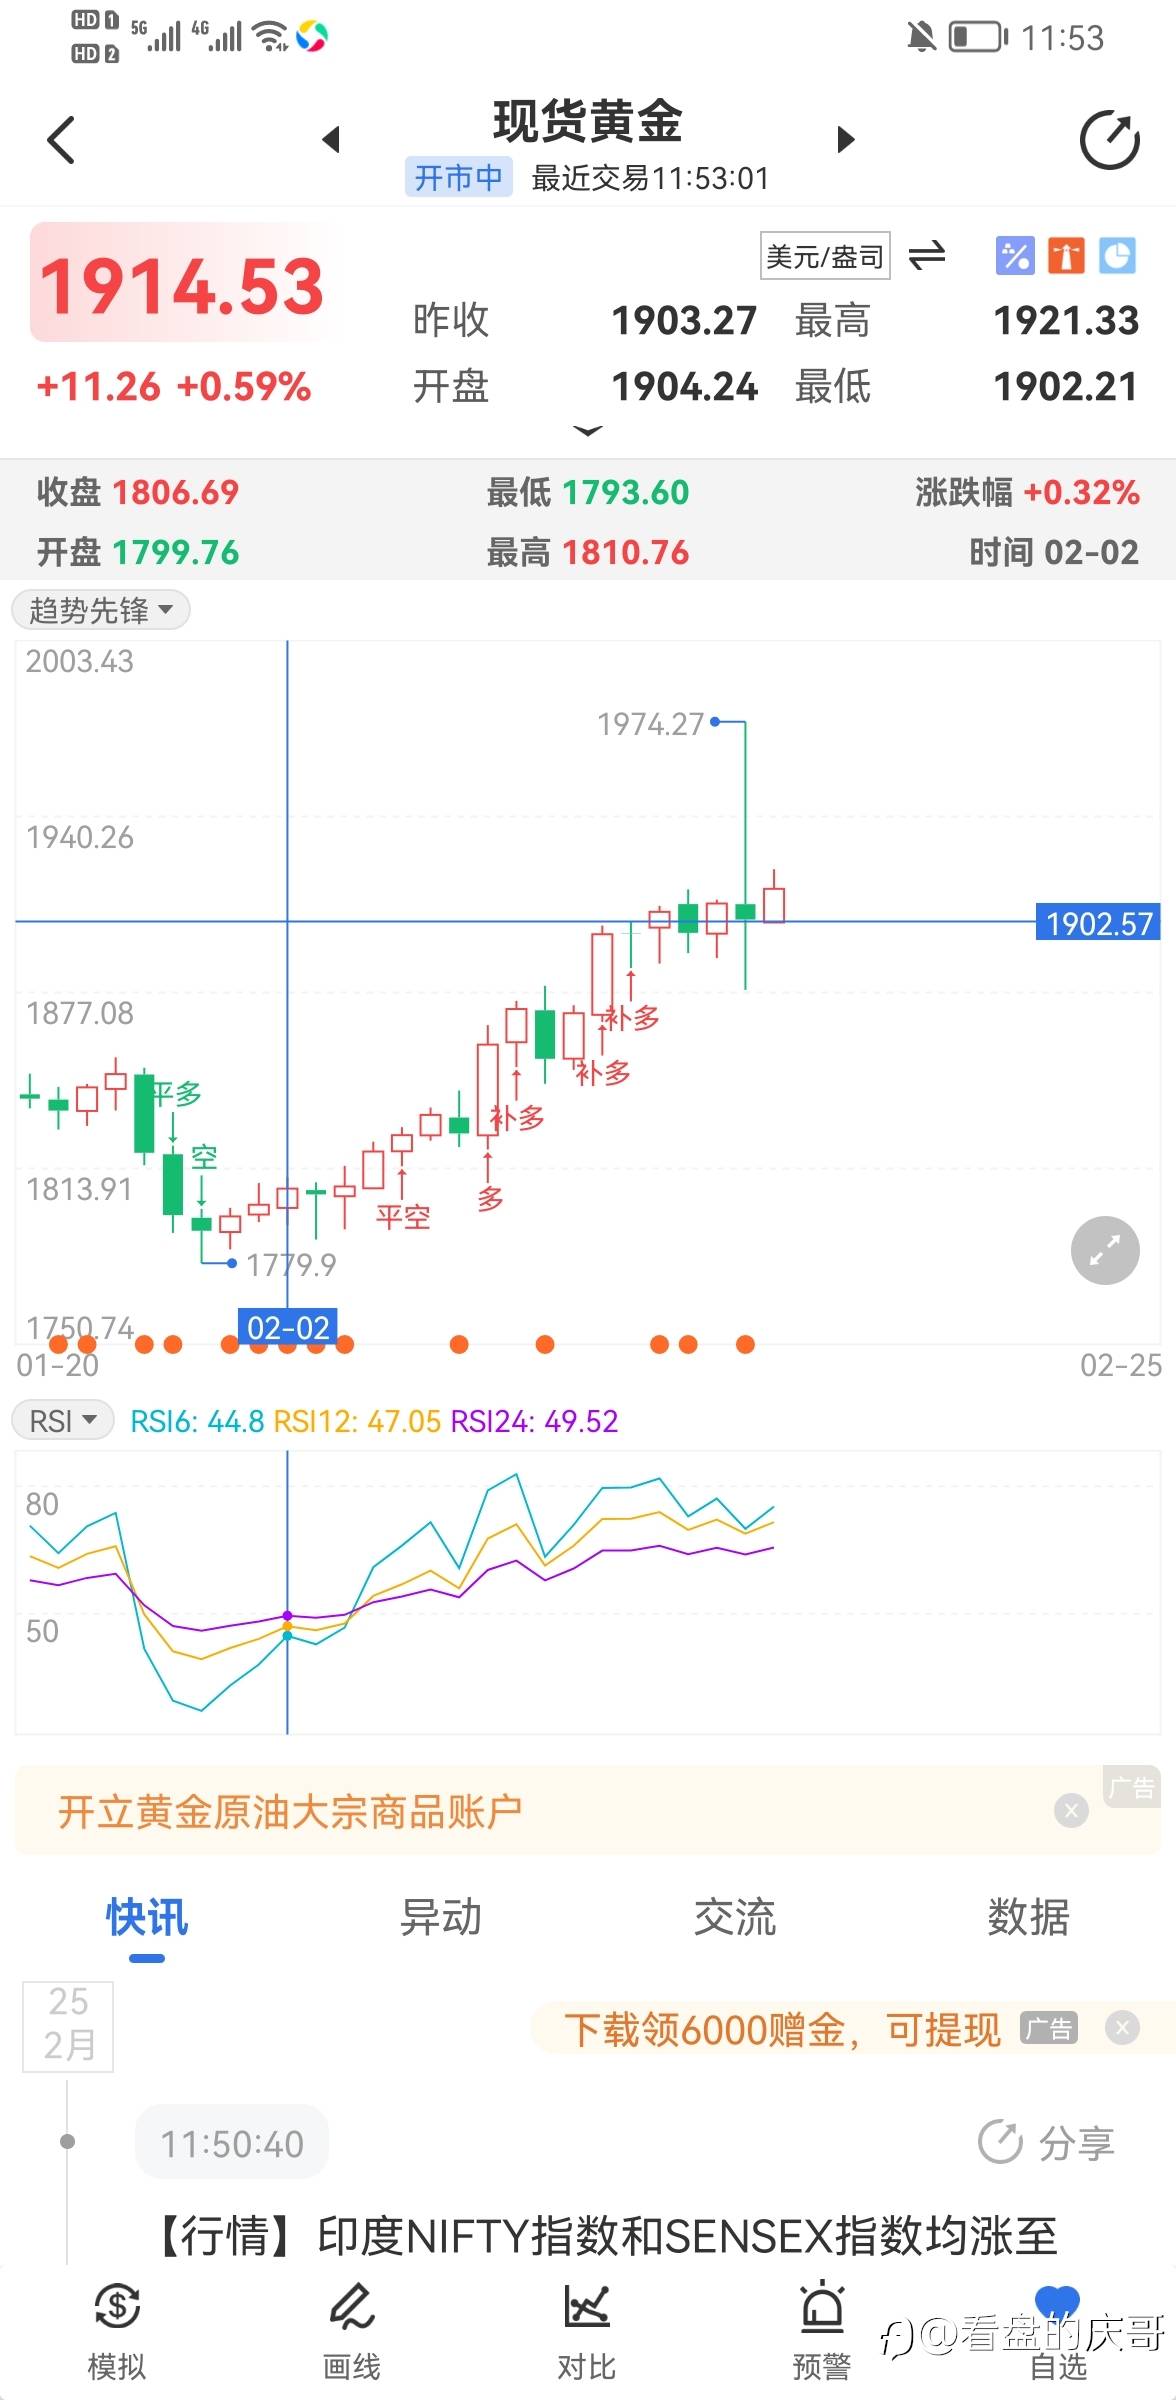Refresh the gold quote data
Viewport: 1176px width, 2400px height.
point(1109,140)
